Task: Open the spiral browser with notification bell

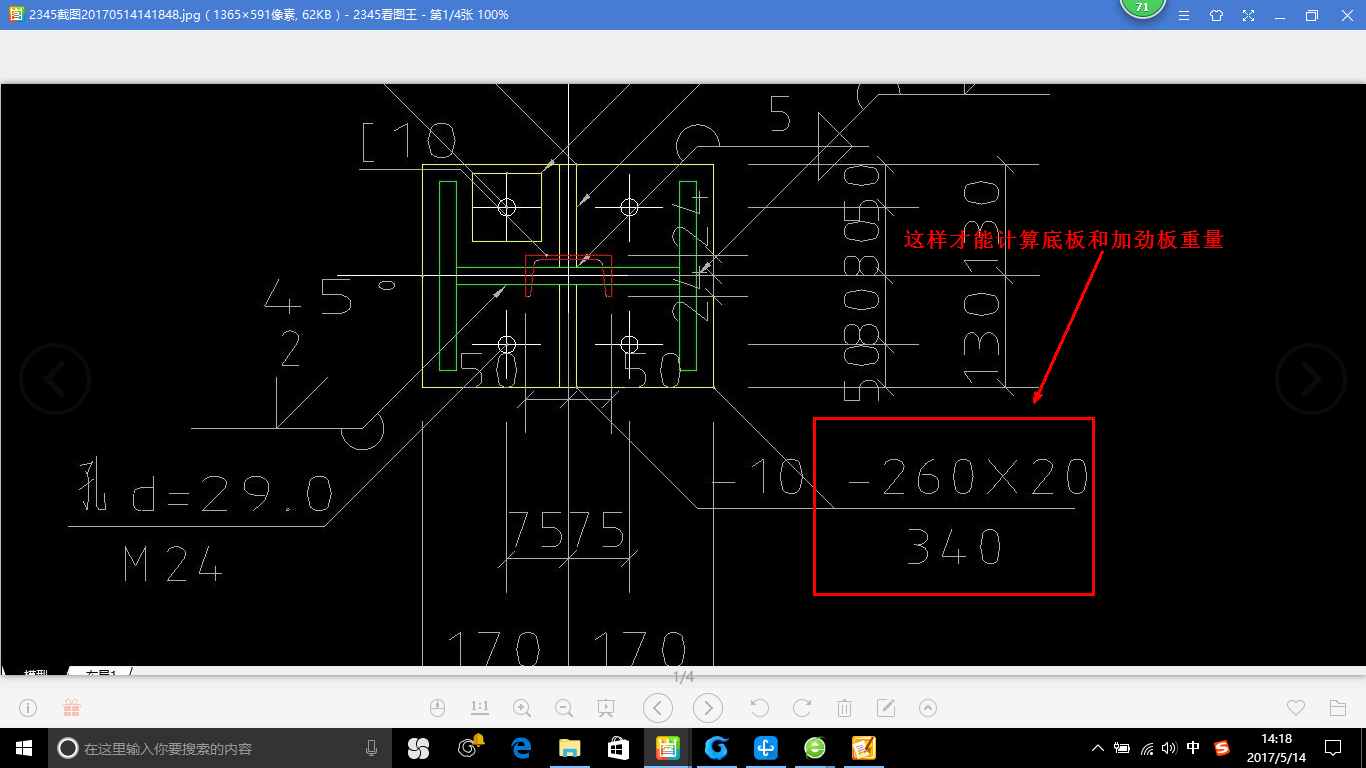Action: click(x=470, y=748)
